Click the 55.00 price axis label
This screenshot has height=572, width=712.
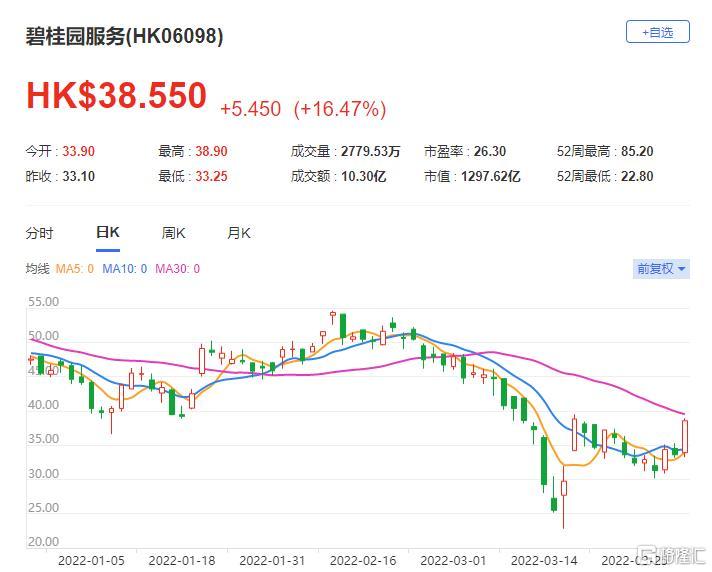point(43,301)
